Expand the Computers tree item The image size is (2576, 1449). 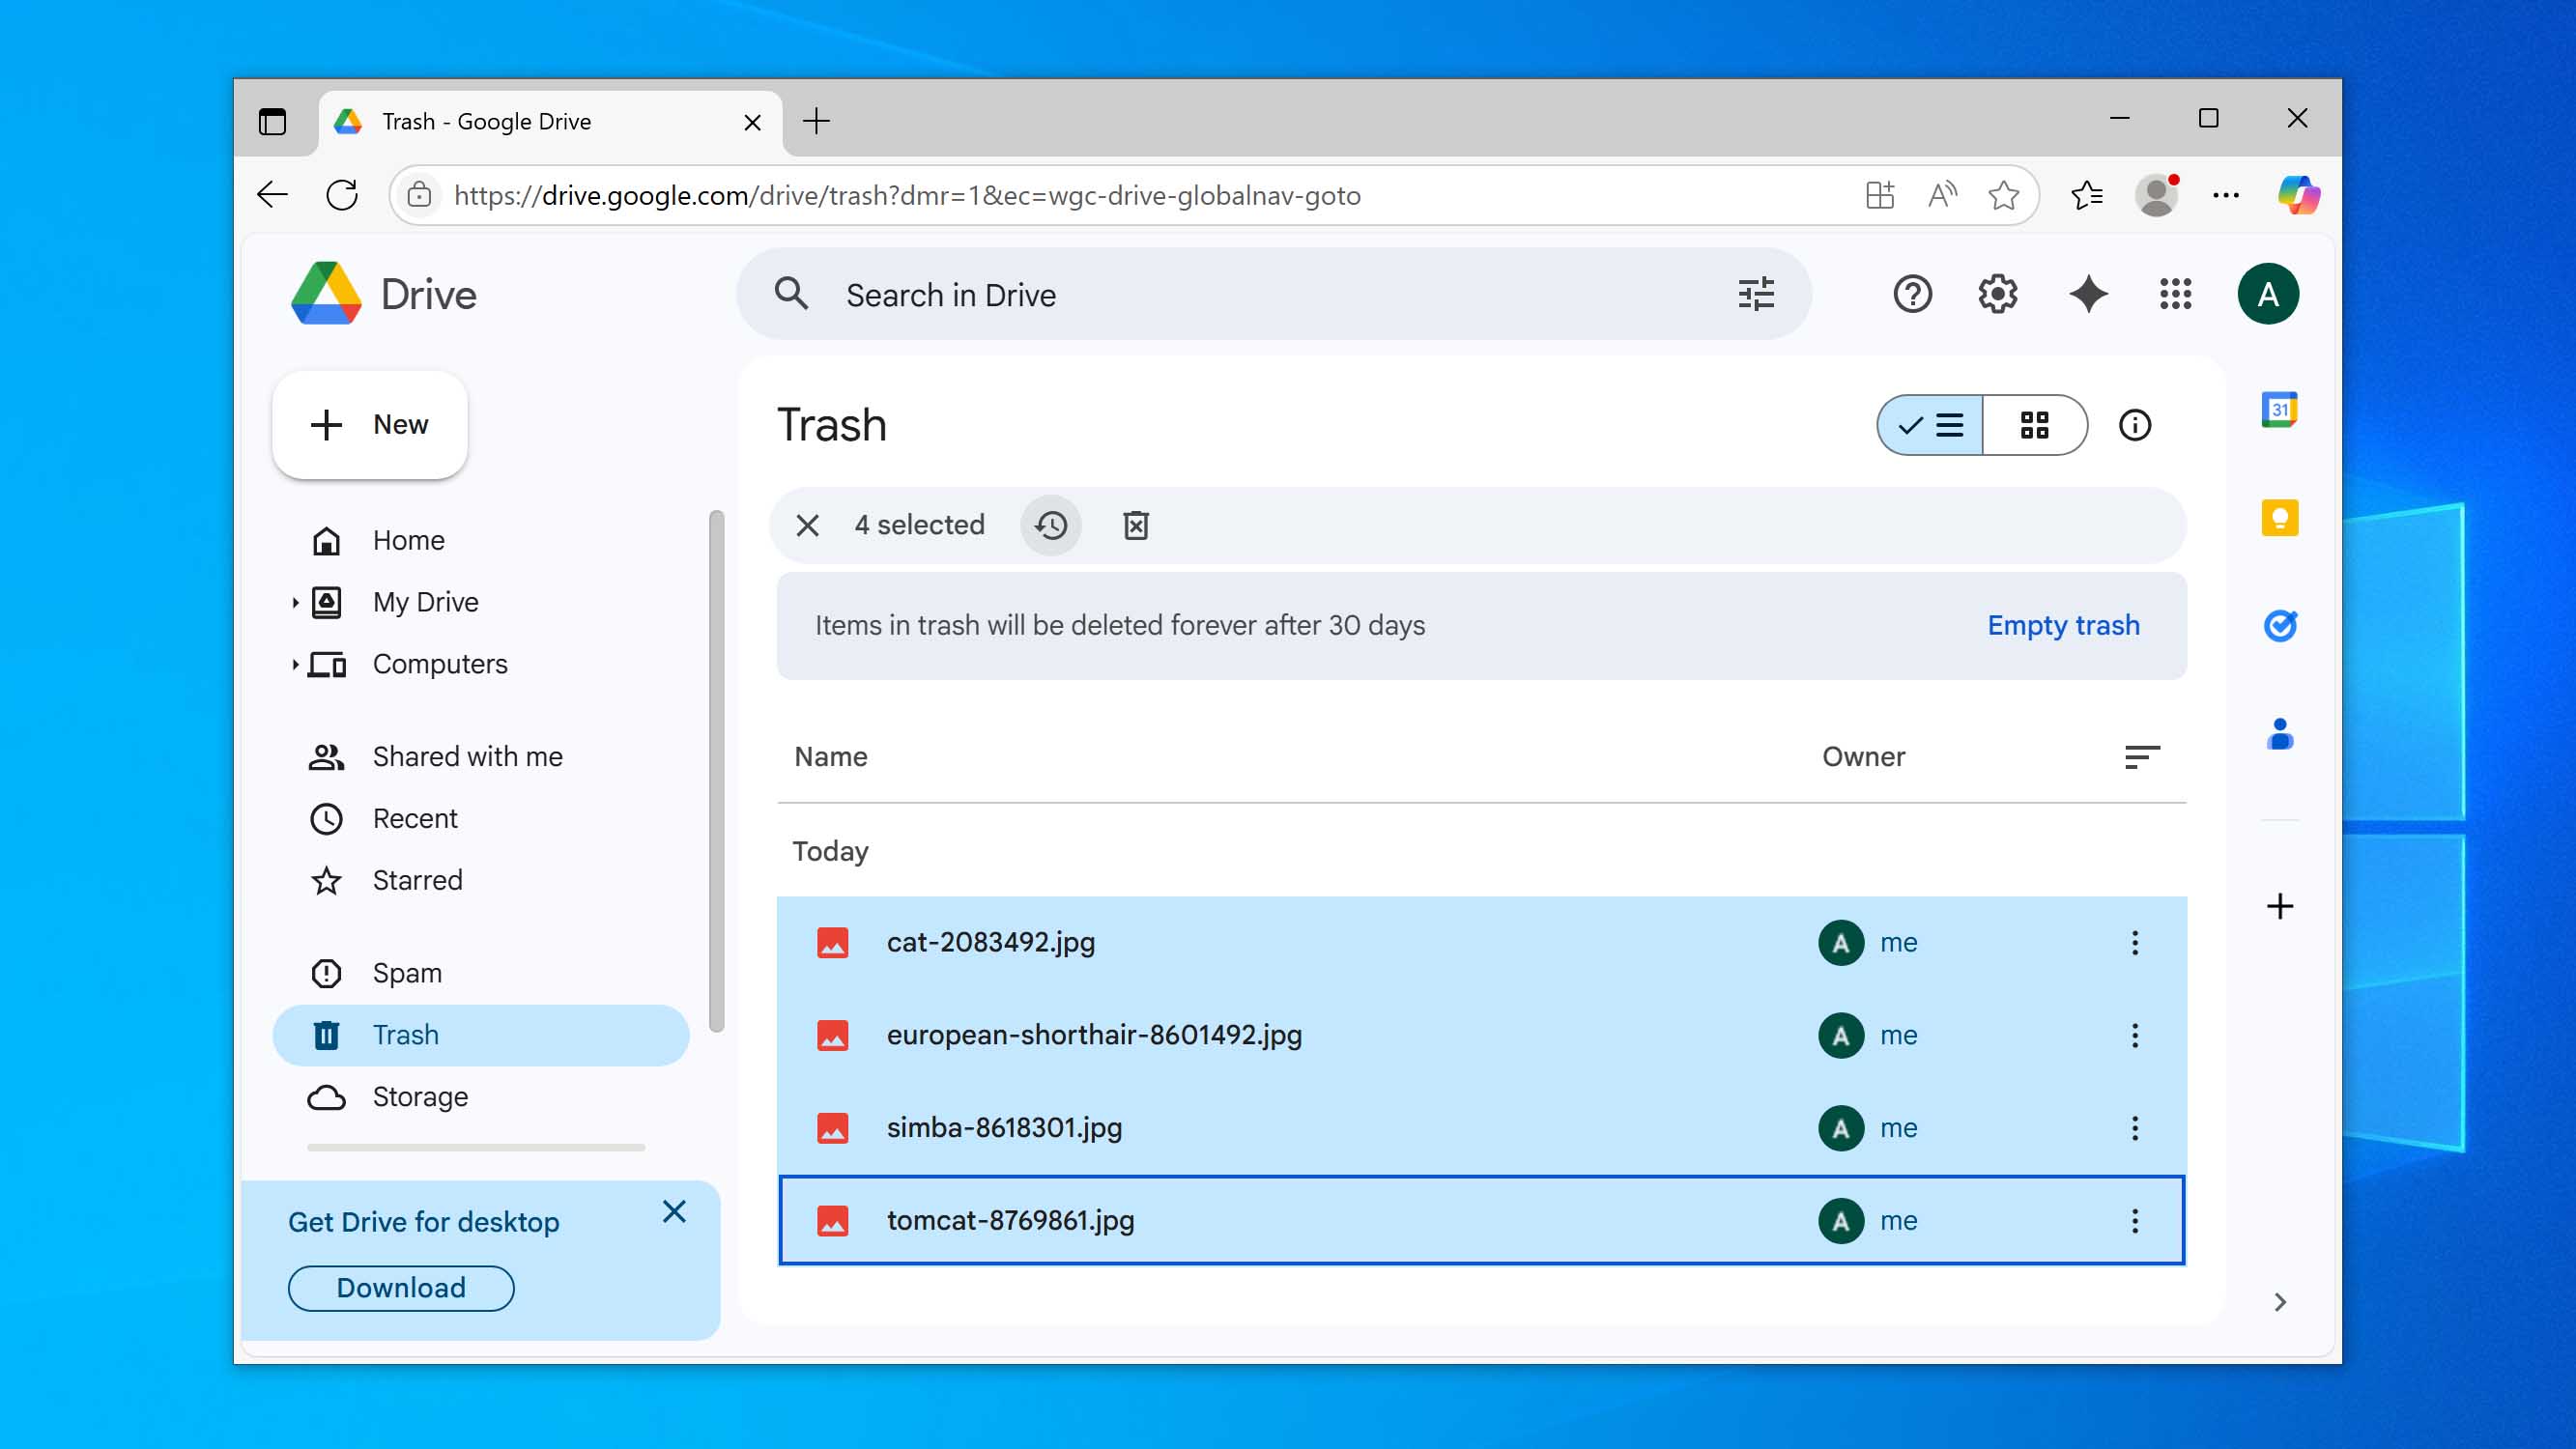click(295, 663)
